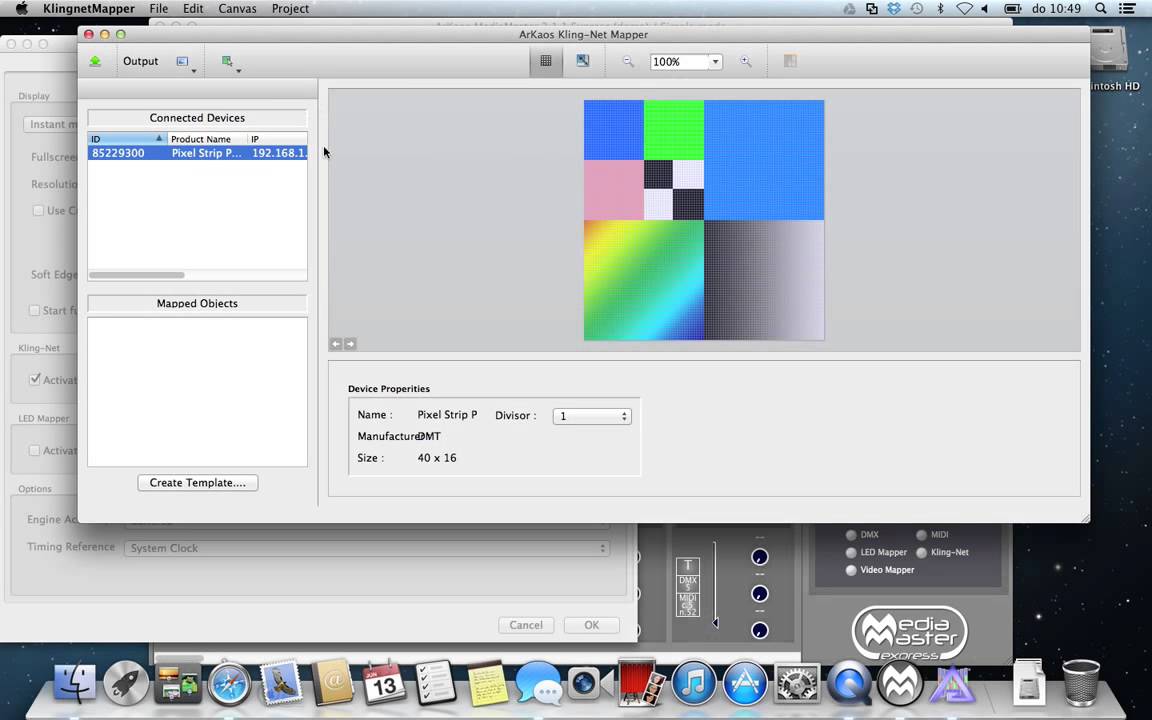Image resolution: width=1152 pixels, height=720 pixels.
Task: Select the Video Mapper radio button
Action: [x=851, y=570]
